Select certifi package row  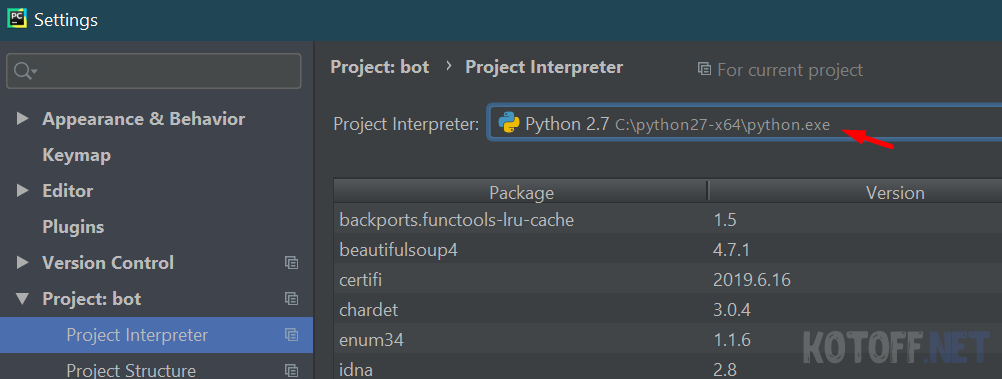pyautogui.click(x=668, y=280)
